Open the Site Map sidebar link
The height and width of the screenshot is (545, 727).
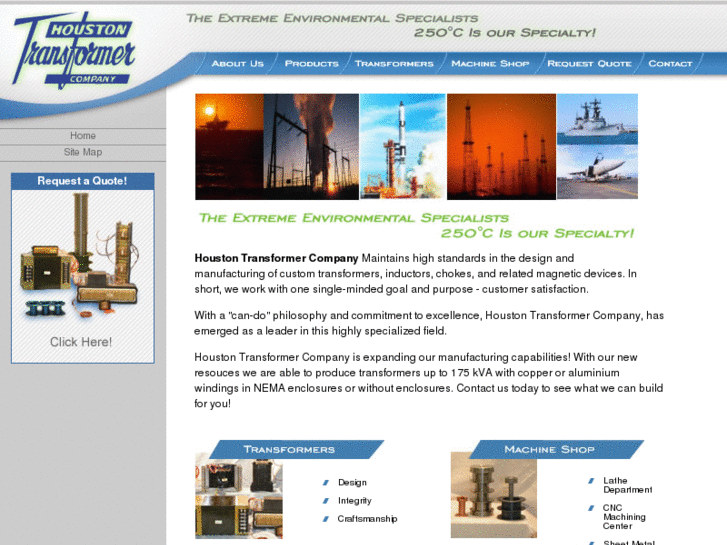pos(83,152)
